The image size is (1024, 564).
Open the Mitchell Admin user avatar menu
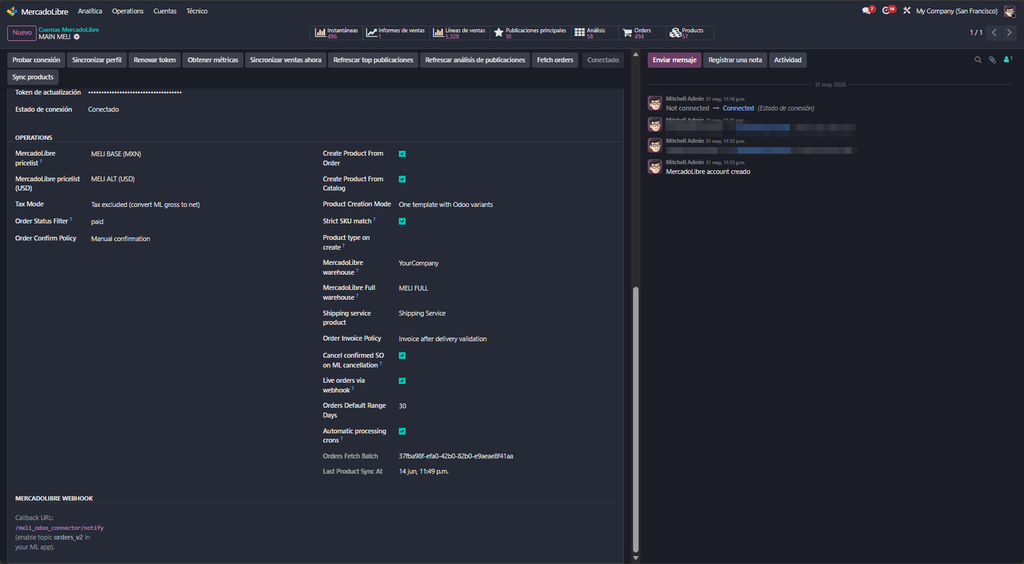tap(1010, 11)
